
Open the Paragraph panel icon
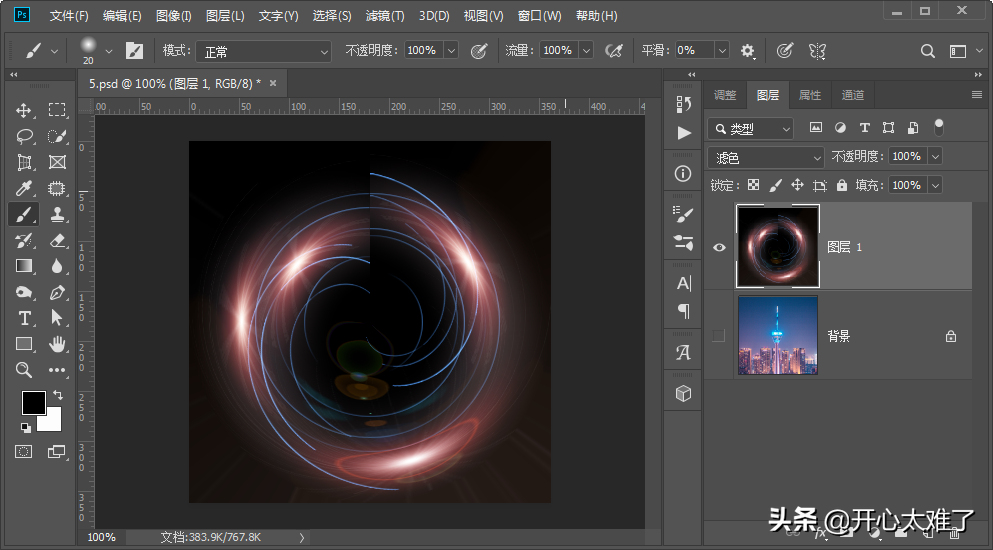(x=683, y=311)
